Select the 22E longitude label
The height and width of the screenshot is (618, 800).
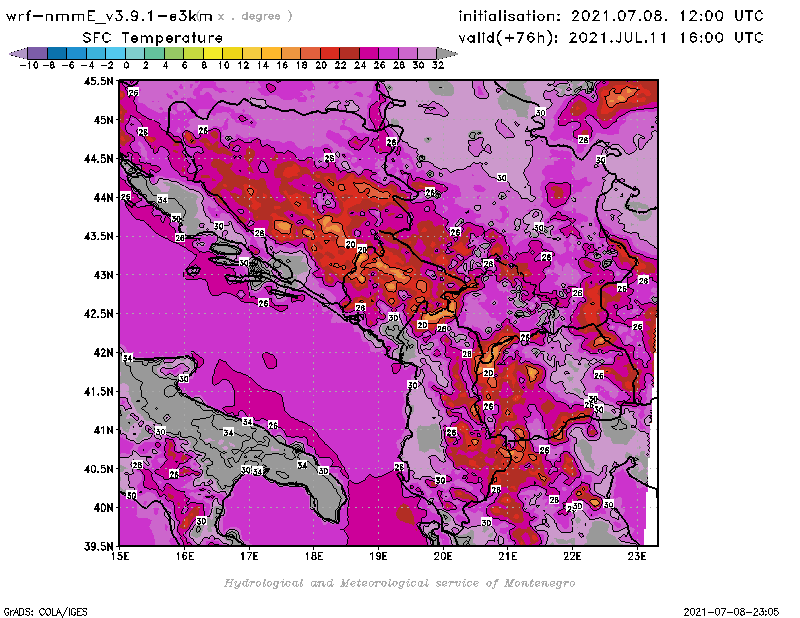[x=572, y=556]
